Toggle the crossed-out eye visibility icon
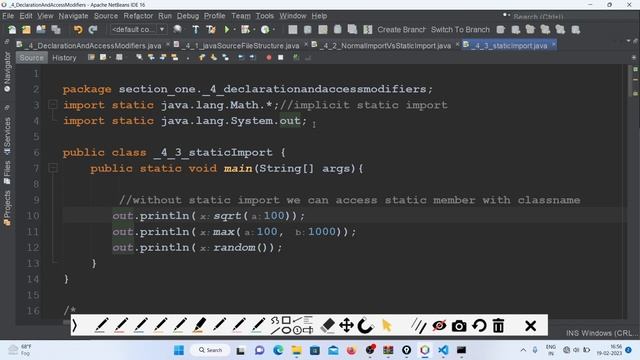 (x=439, y=325)
